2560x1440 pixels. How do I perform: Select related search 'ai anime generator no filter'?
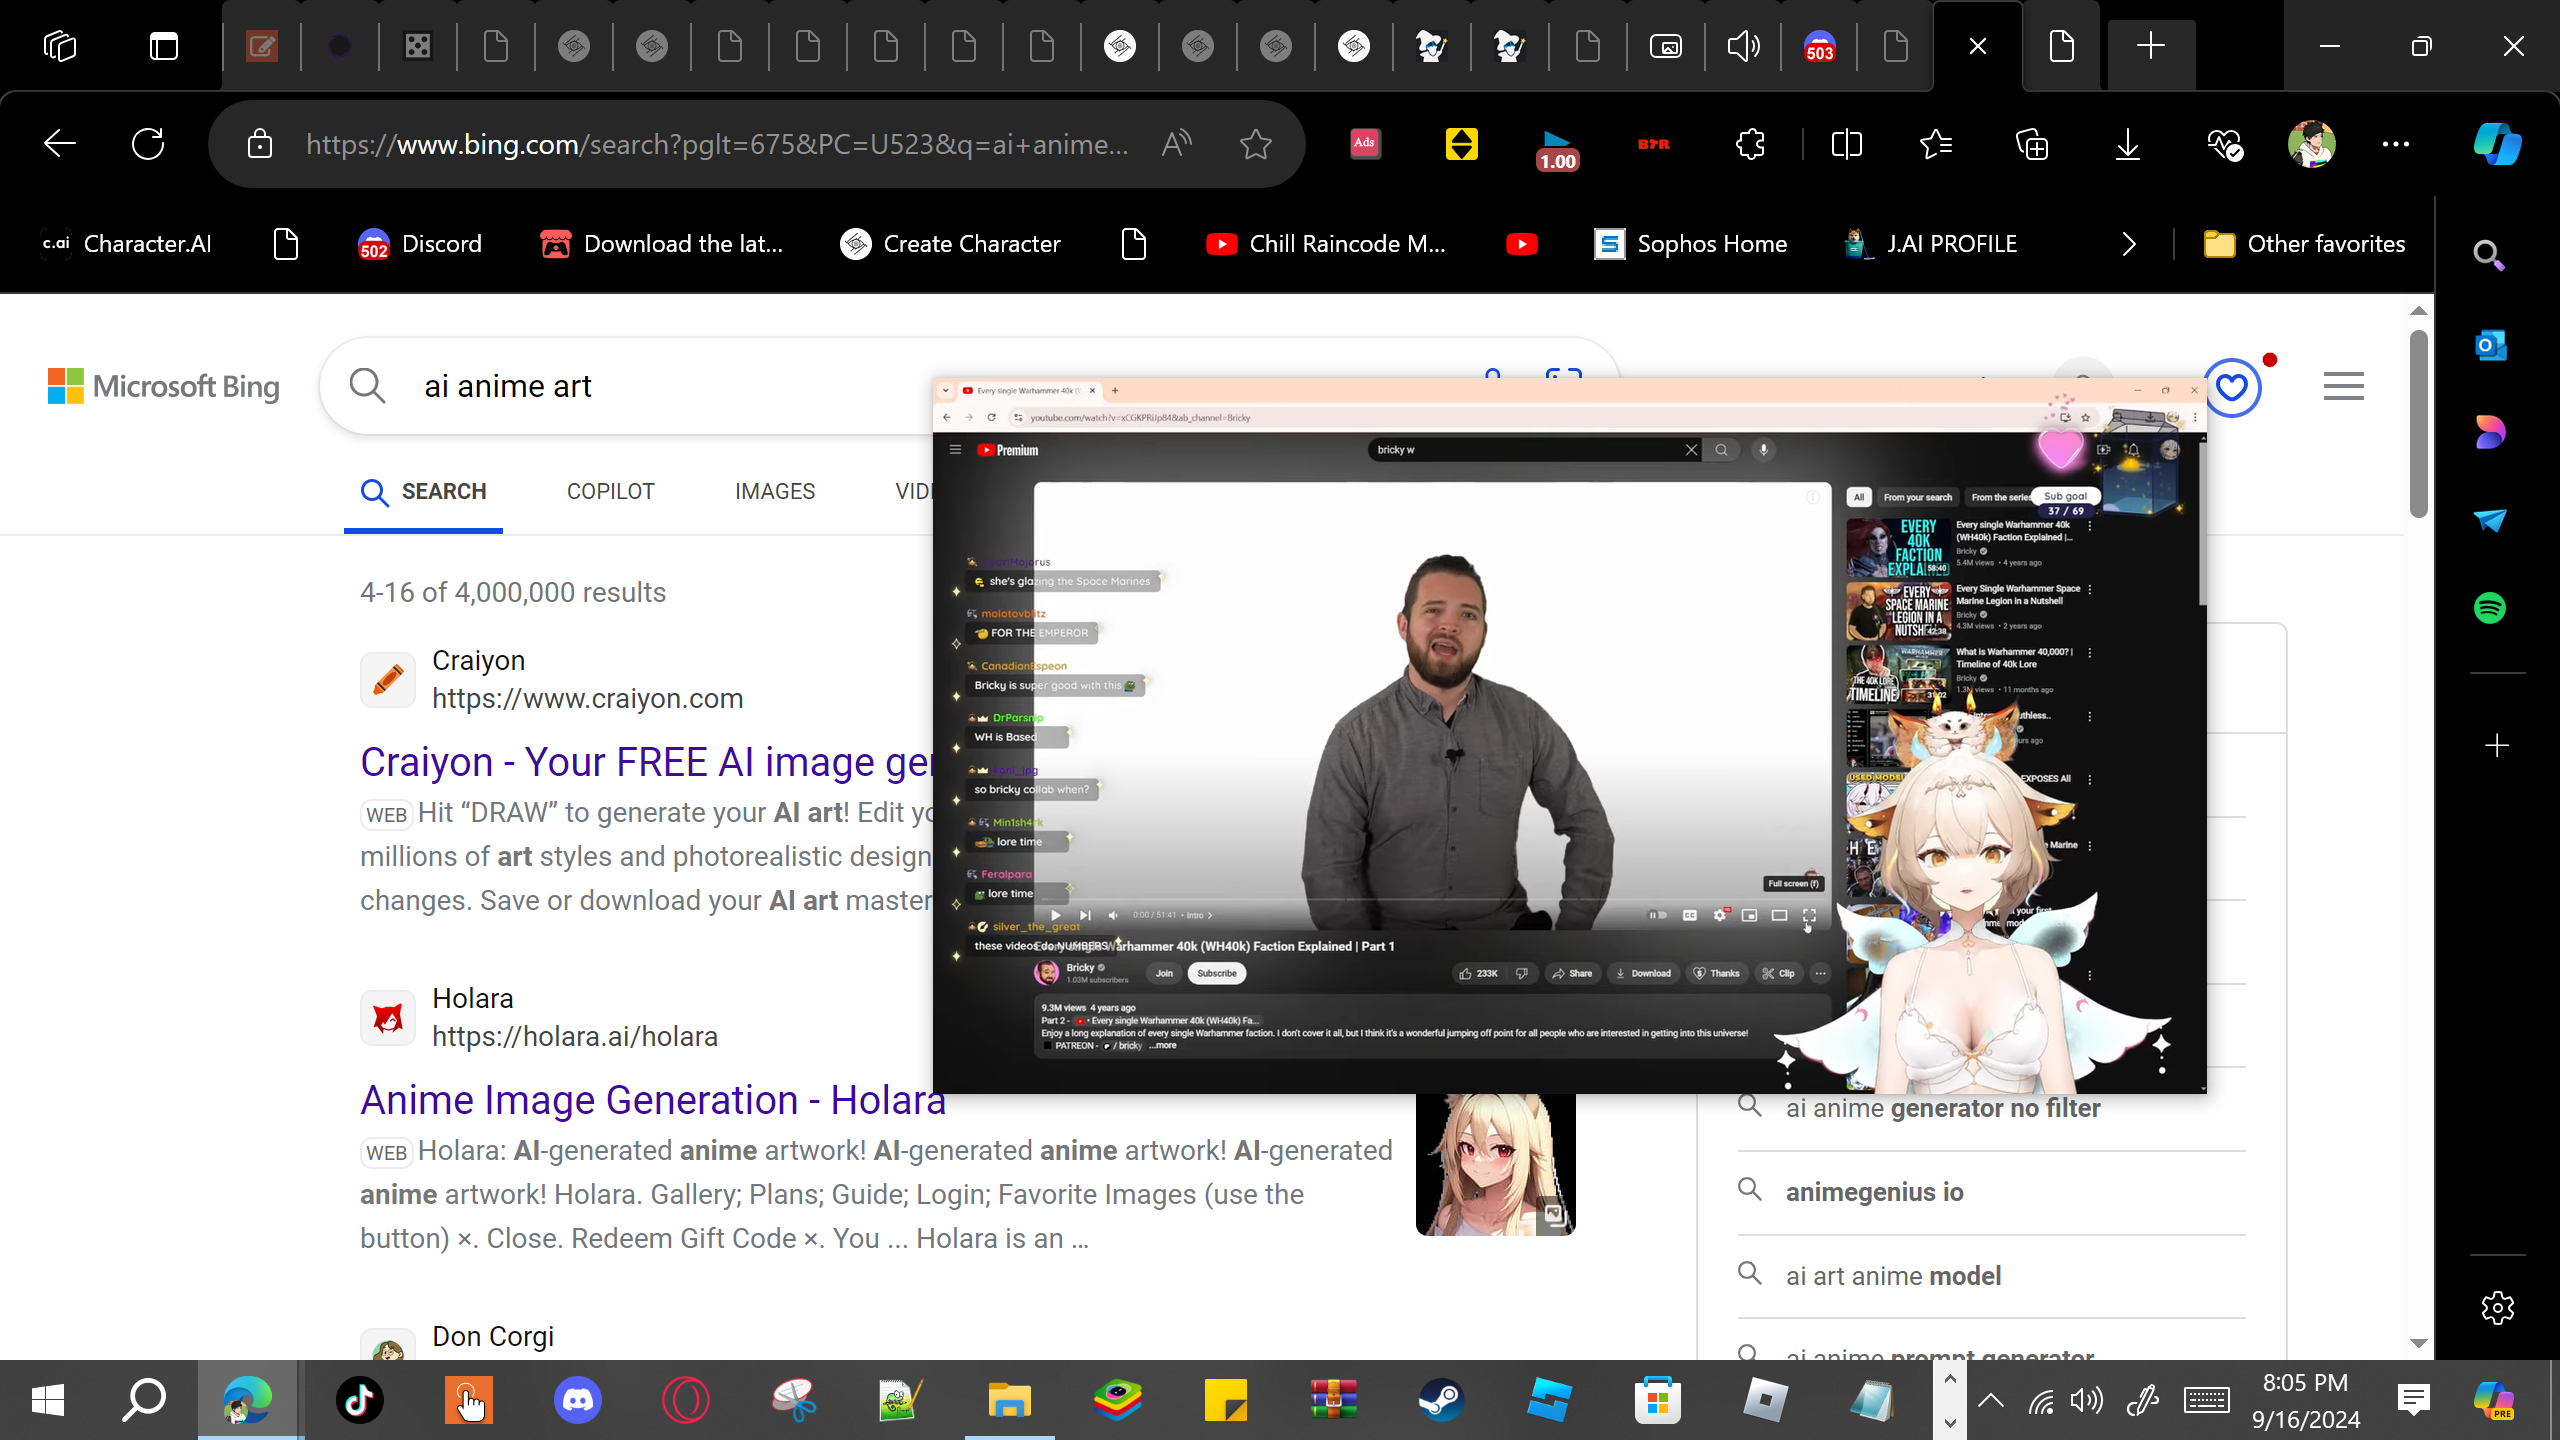click(x=1942, y=1108)
